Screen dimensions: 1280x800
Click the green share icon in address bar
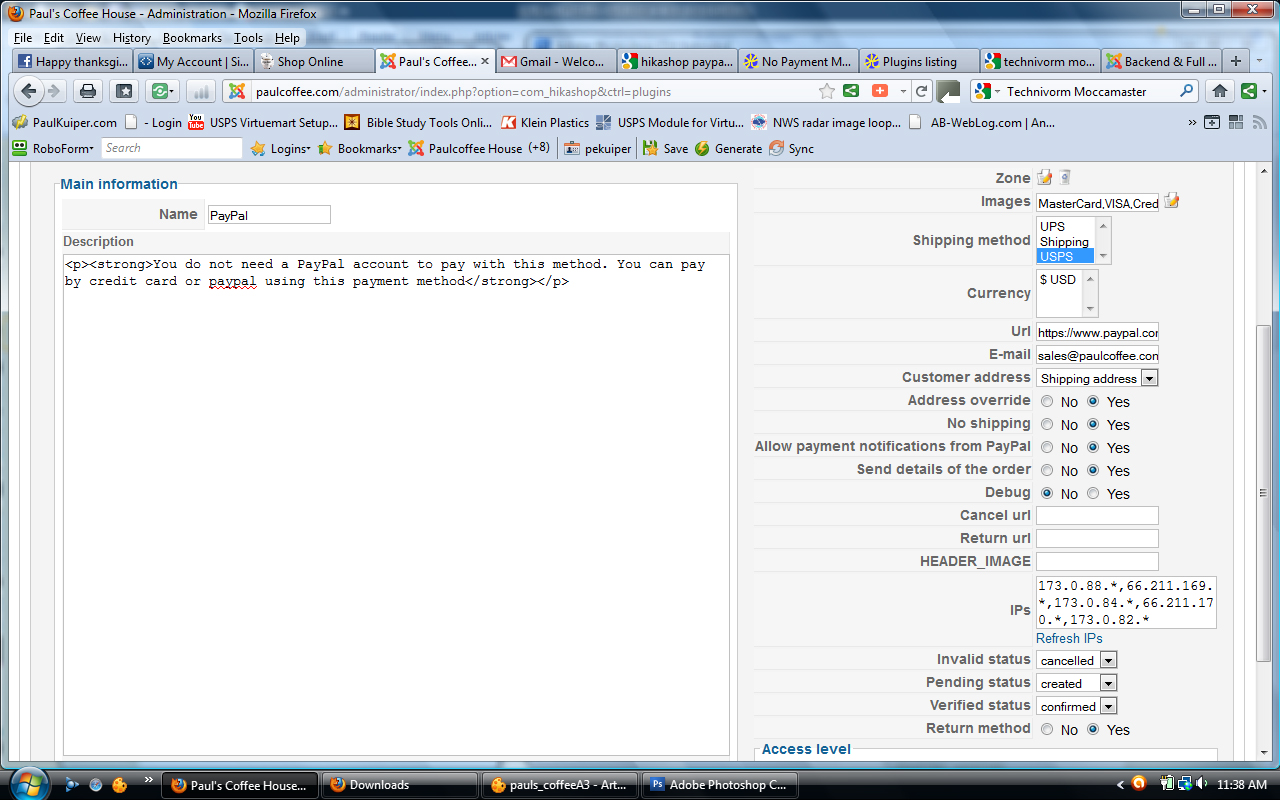coord(851,91)
